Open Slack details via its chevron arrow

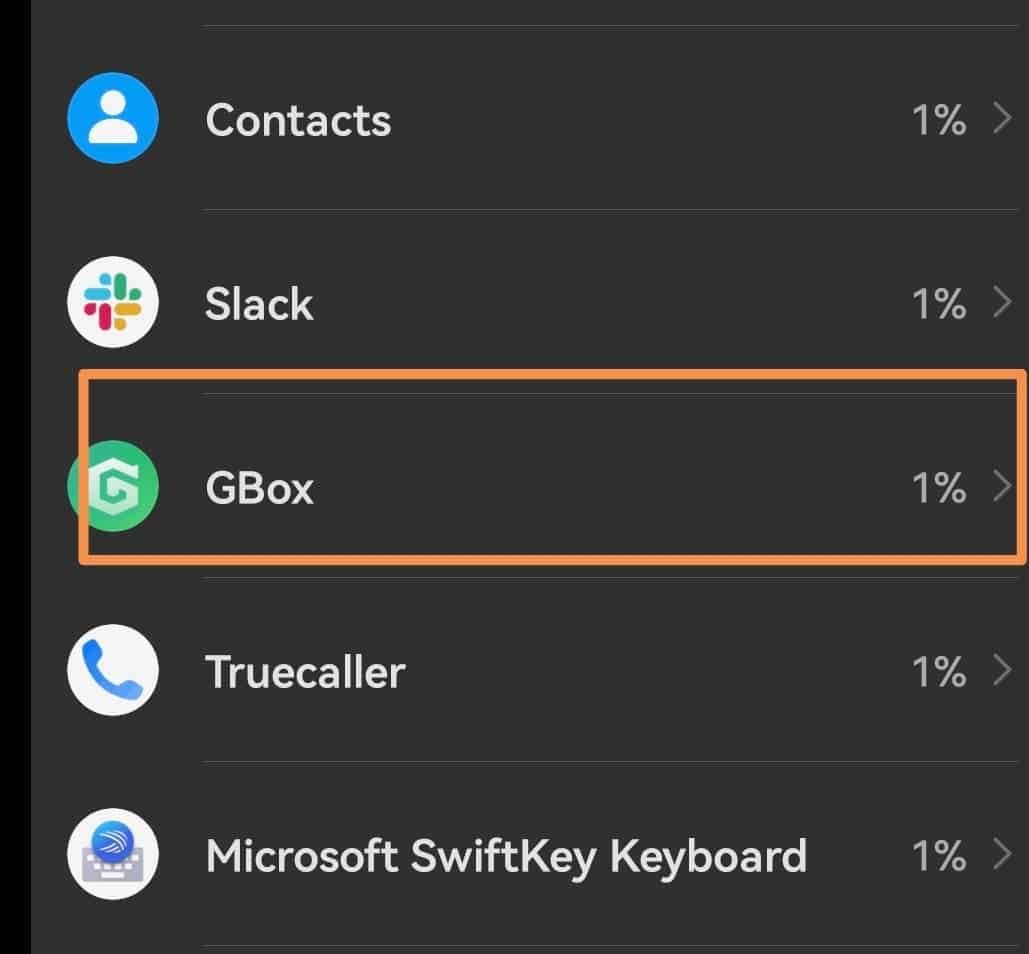[1002, 303]
